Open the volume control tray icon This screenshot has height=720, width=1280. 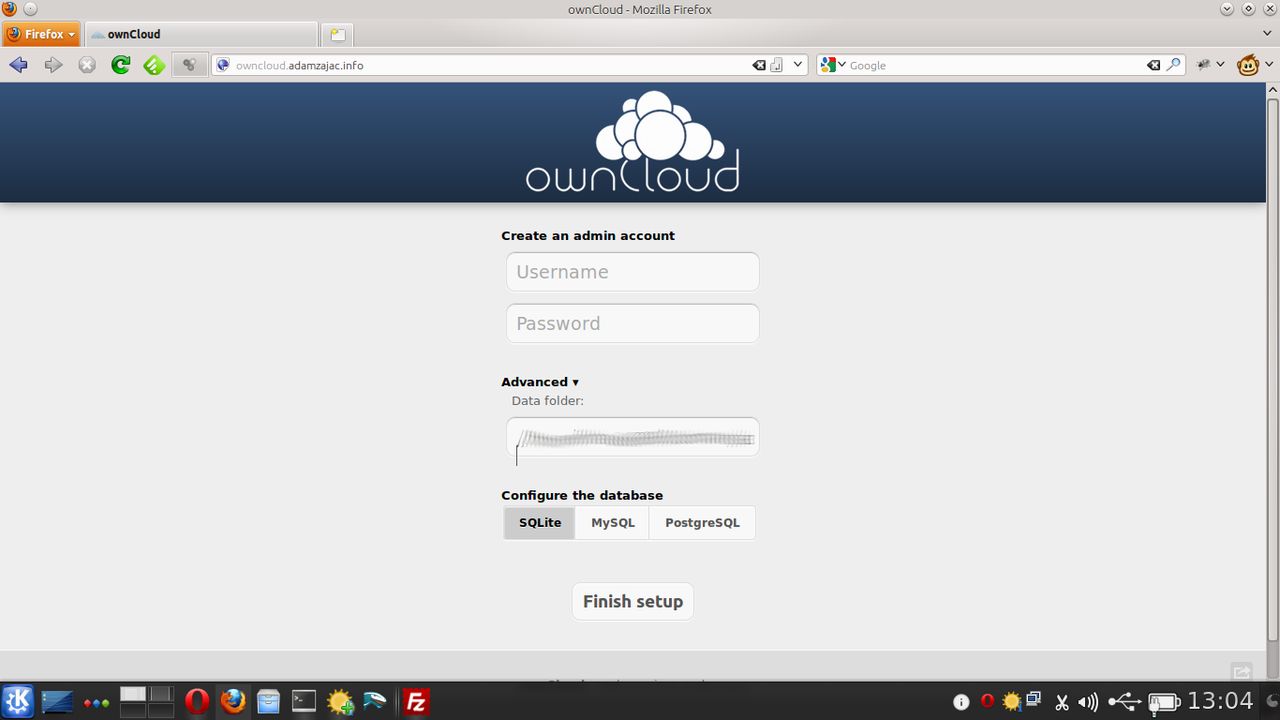pyautogui.click(x=1088, y=702)
